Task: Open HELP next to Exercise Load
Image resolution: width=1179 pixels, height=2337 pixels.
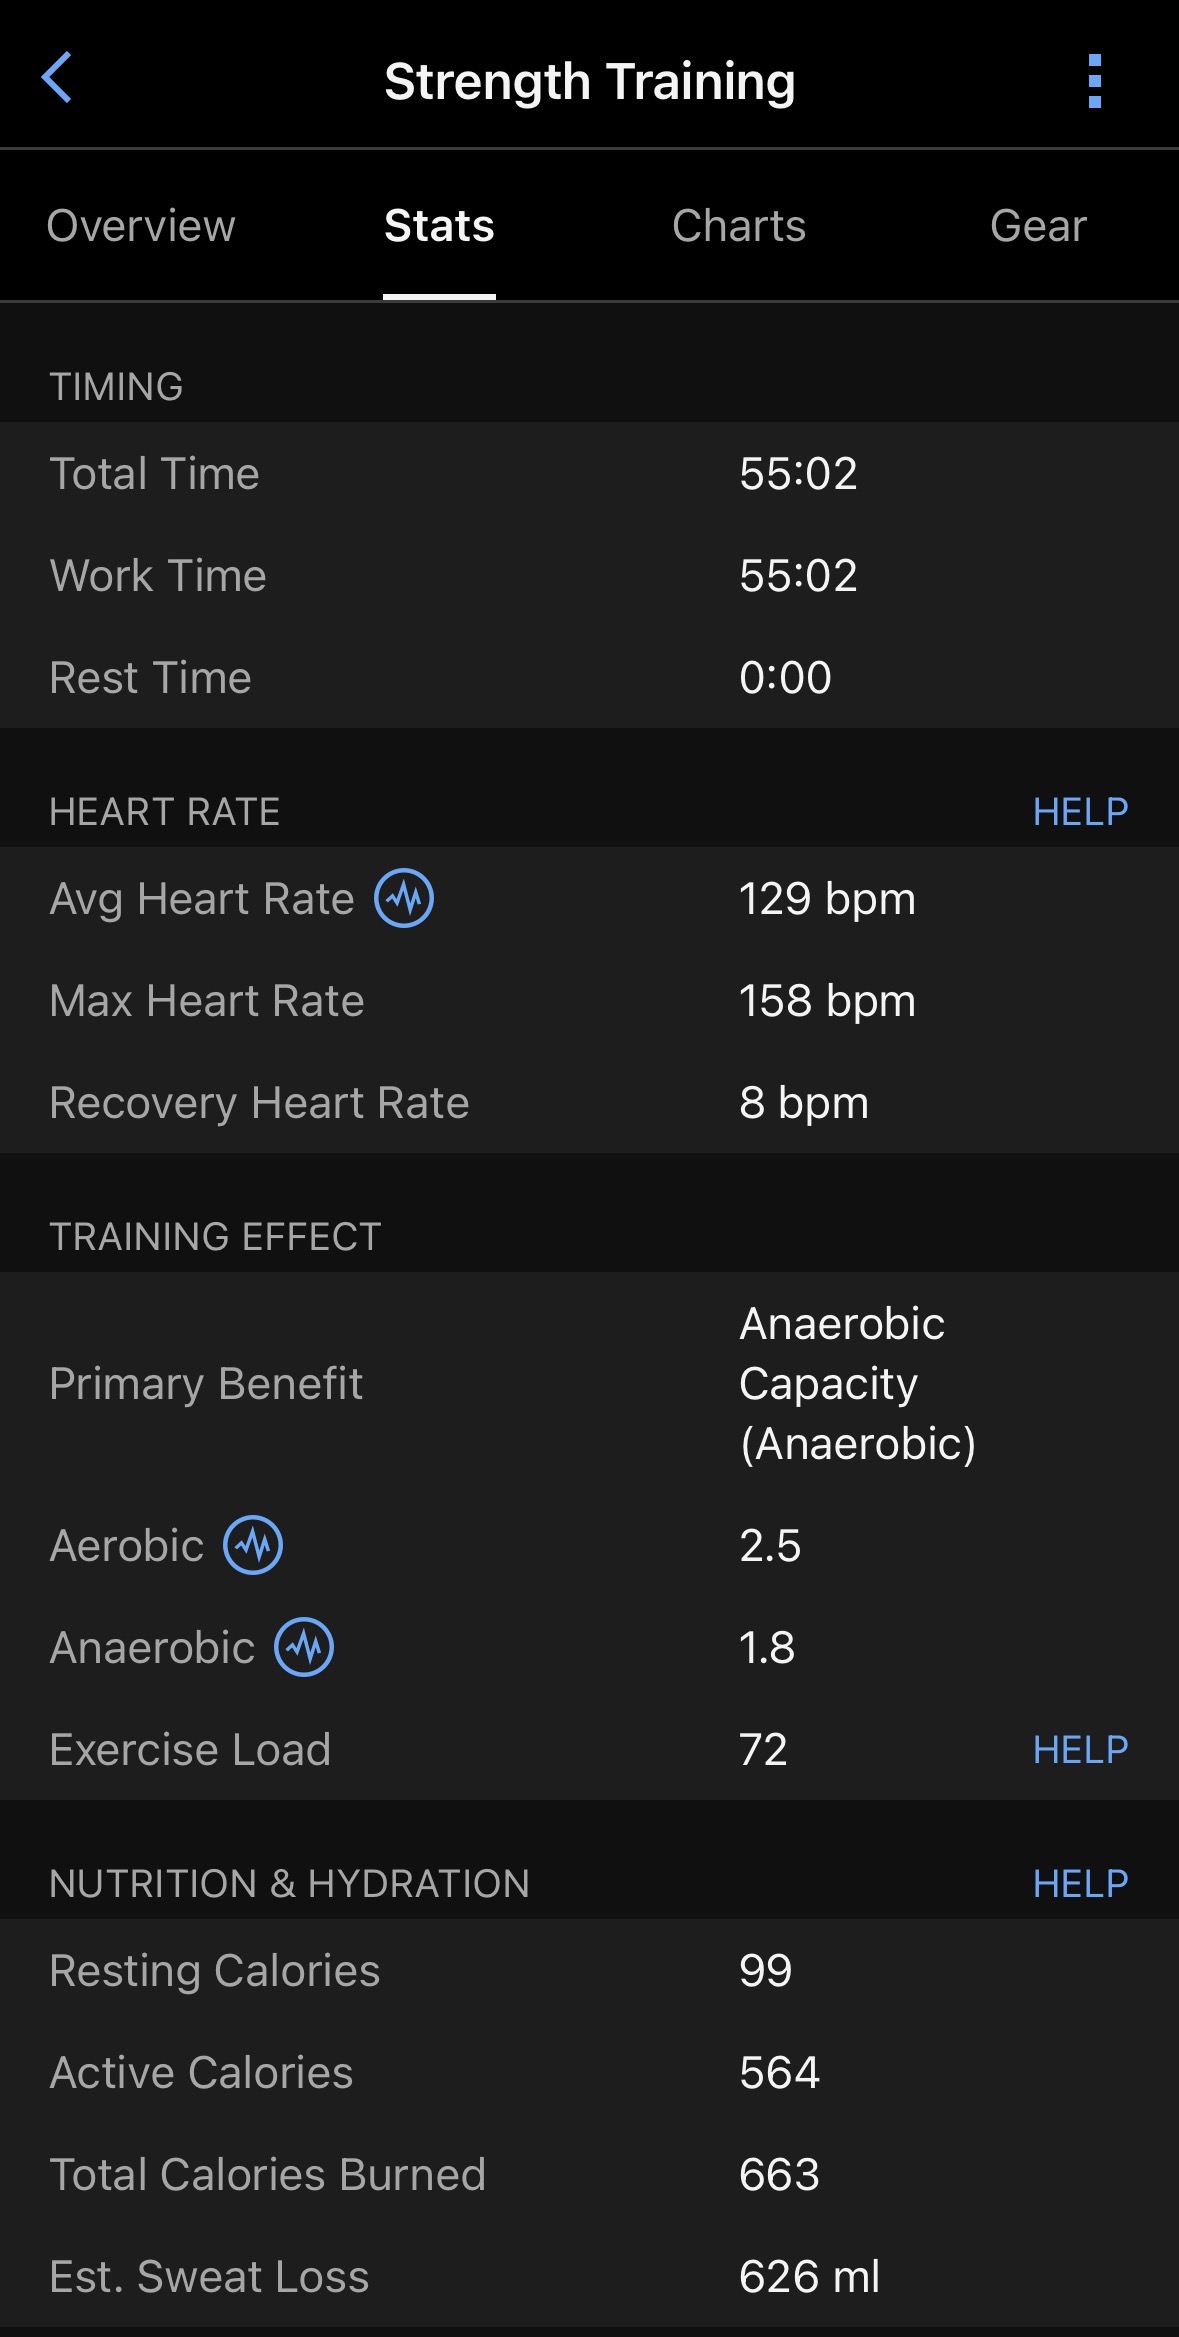Action: 1080,1750
